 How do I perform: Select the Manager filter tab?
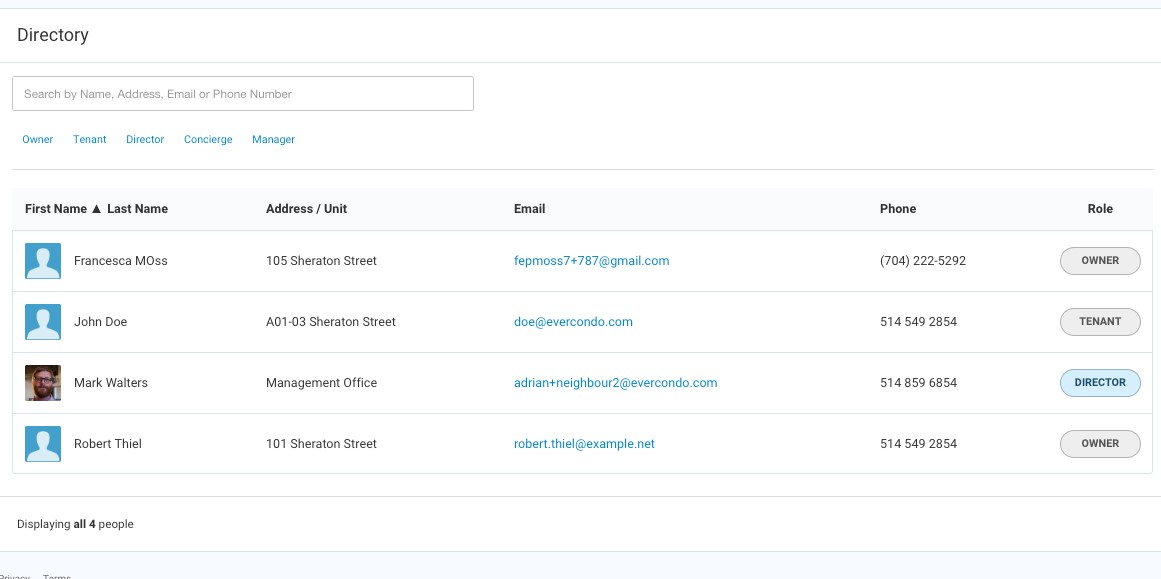coord(273,139)
